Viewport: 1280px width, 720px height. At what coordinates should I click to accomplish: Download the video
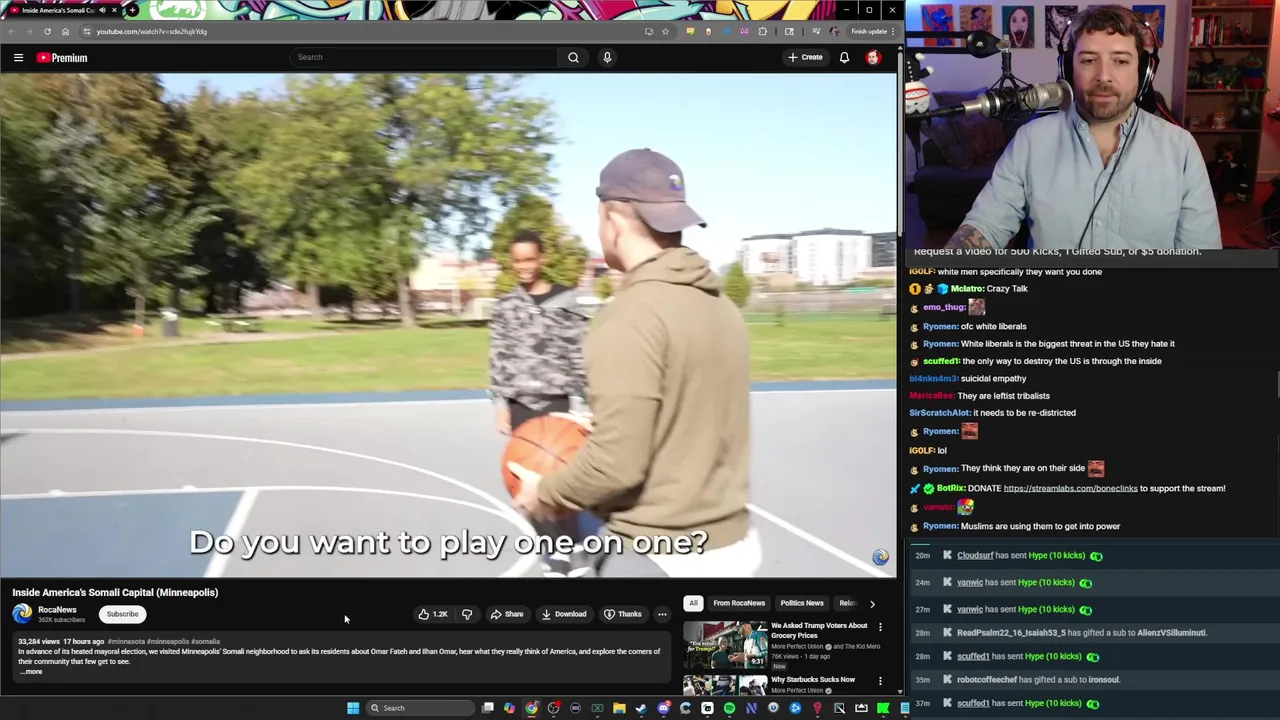coord(564,614)
